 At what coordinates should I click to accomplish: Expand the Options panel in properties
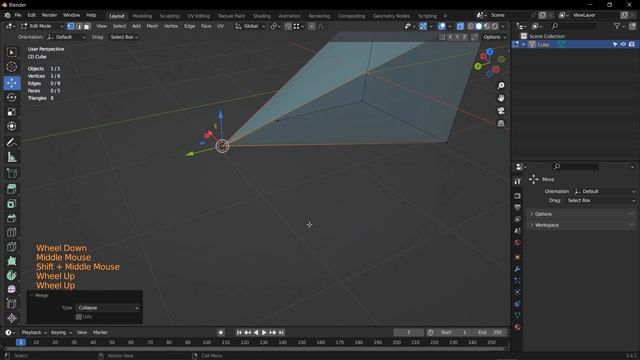582,214
